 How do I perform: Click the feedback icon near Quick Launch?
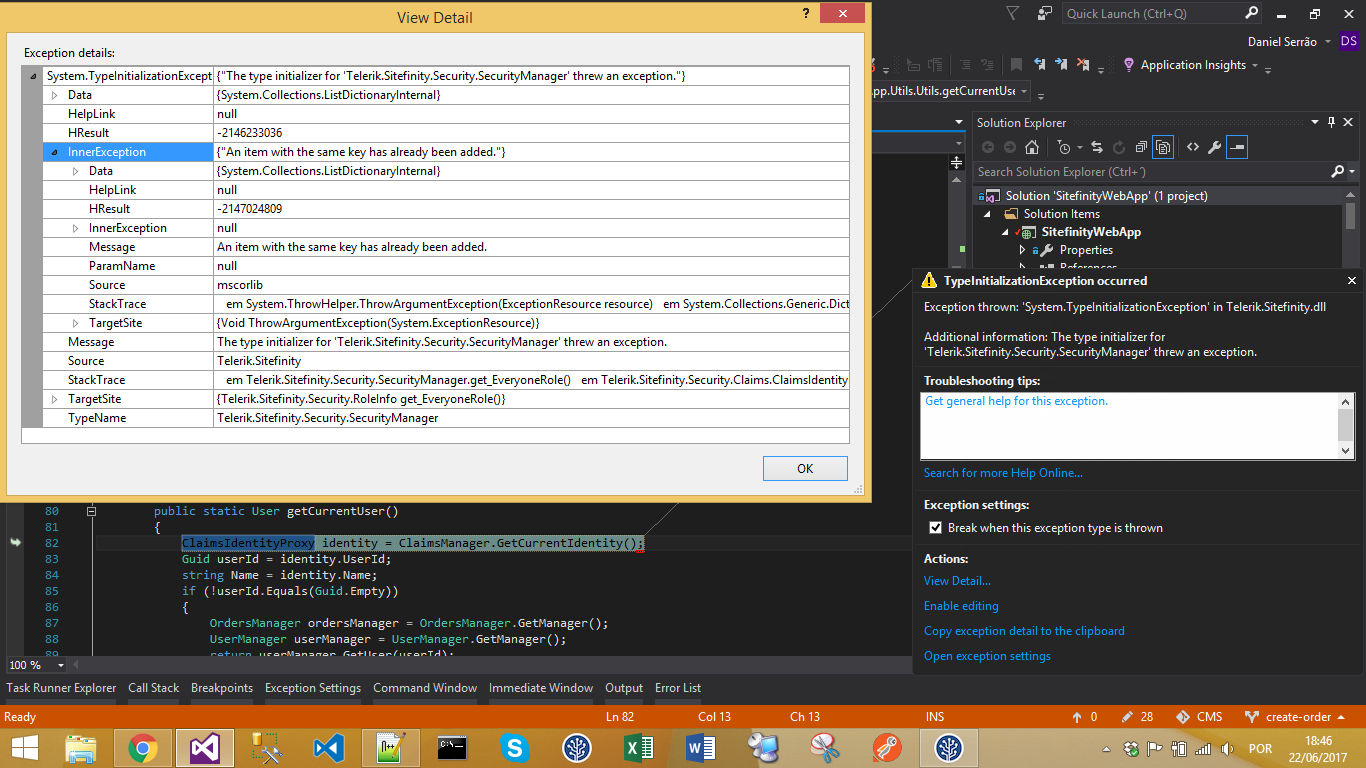(1045, 14)
